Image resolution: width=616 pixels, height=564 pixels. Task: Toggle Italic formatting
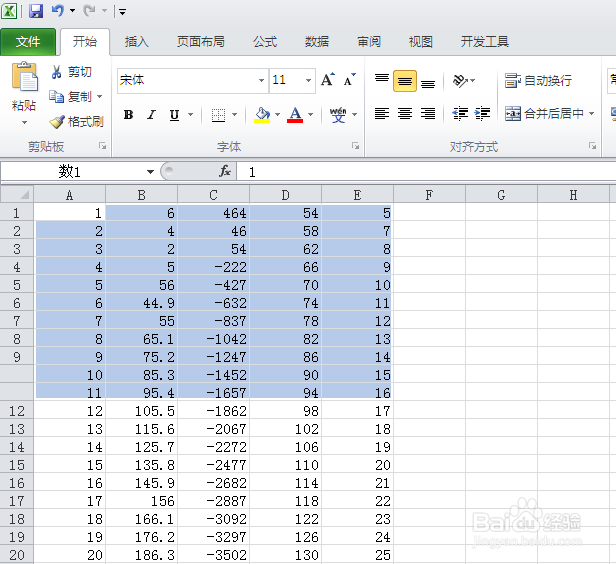151,115
